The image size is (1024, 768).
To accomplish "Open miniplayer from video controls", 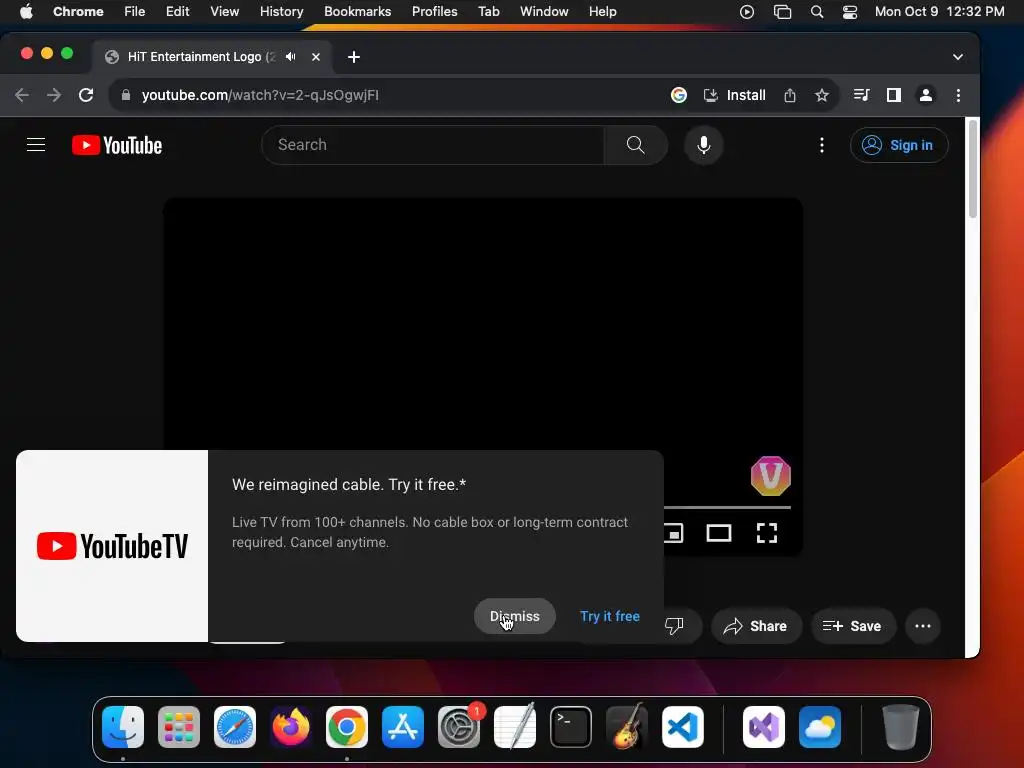I will (x=673, y=533).
